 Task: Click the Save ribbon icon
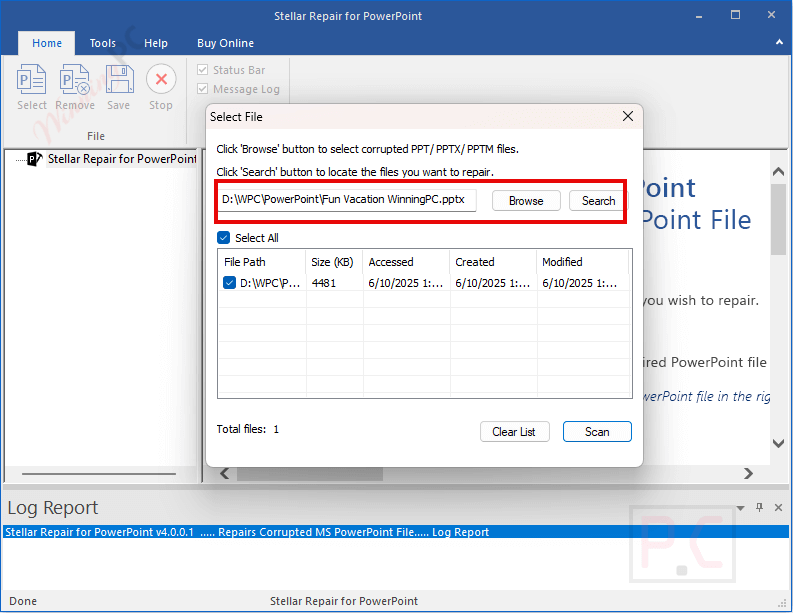[119, 79]
